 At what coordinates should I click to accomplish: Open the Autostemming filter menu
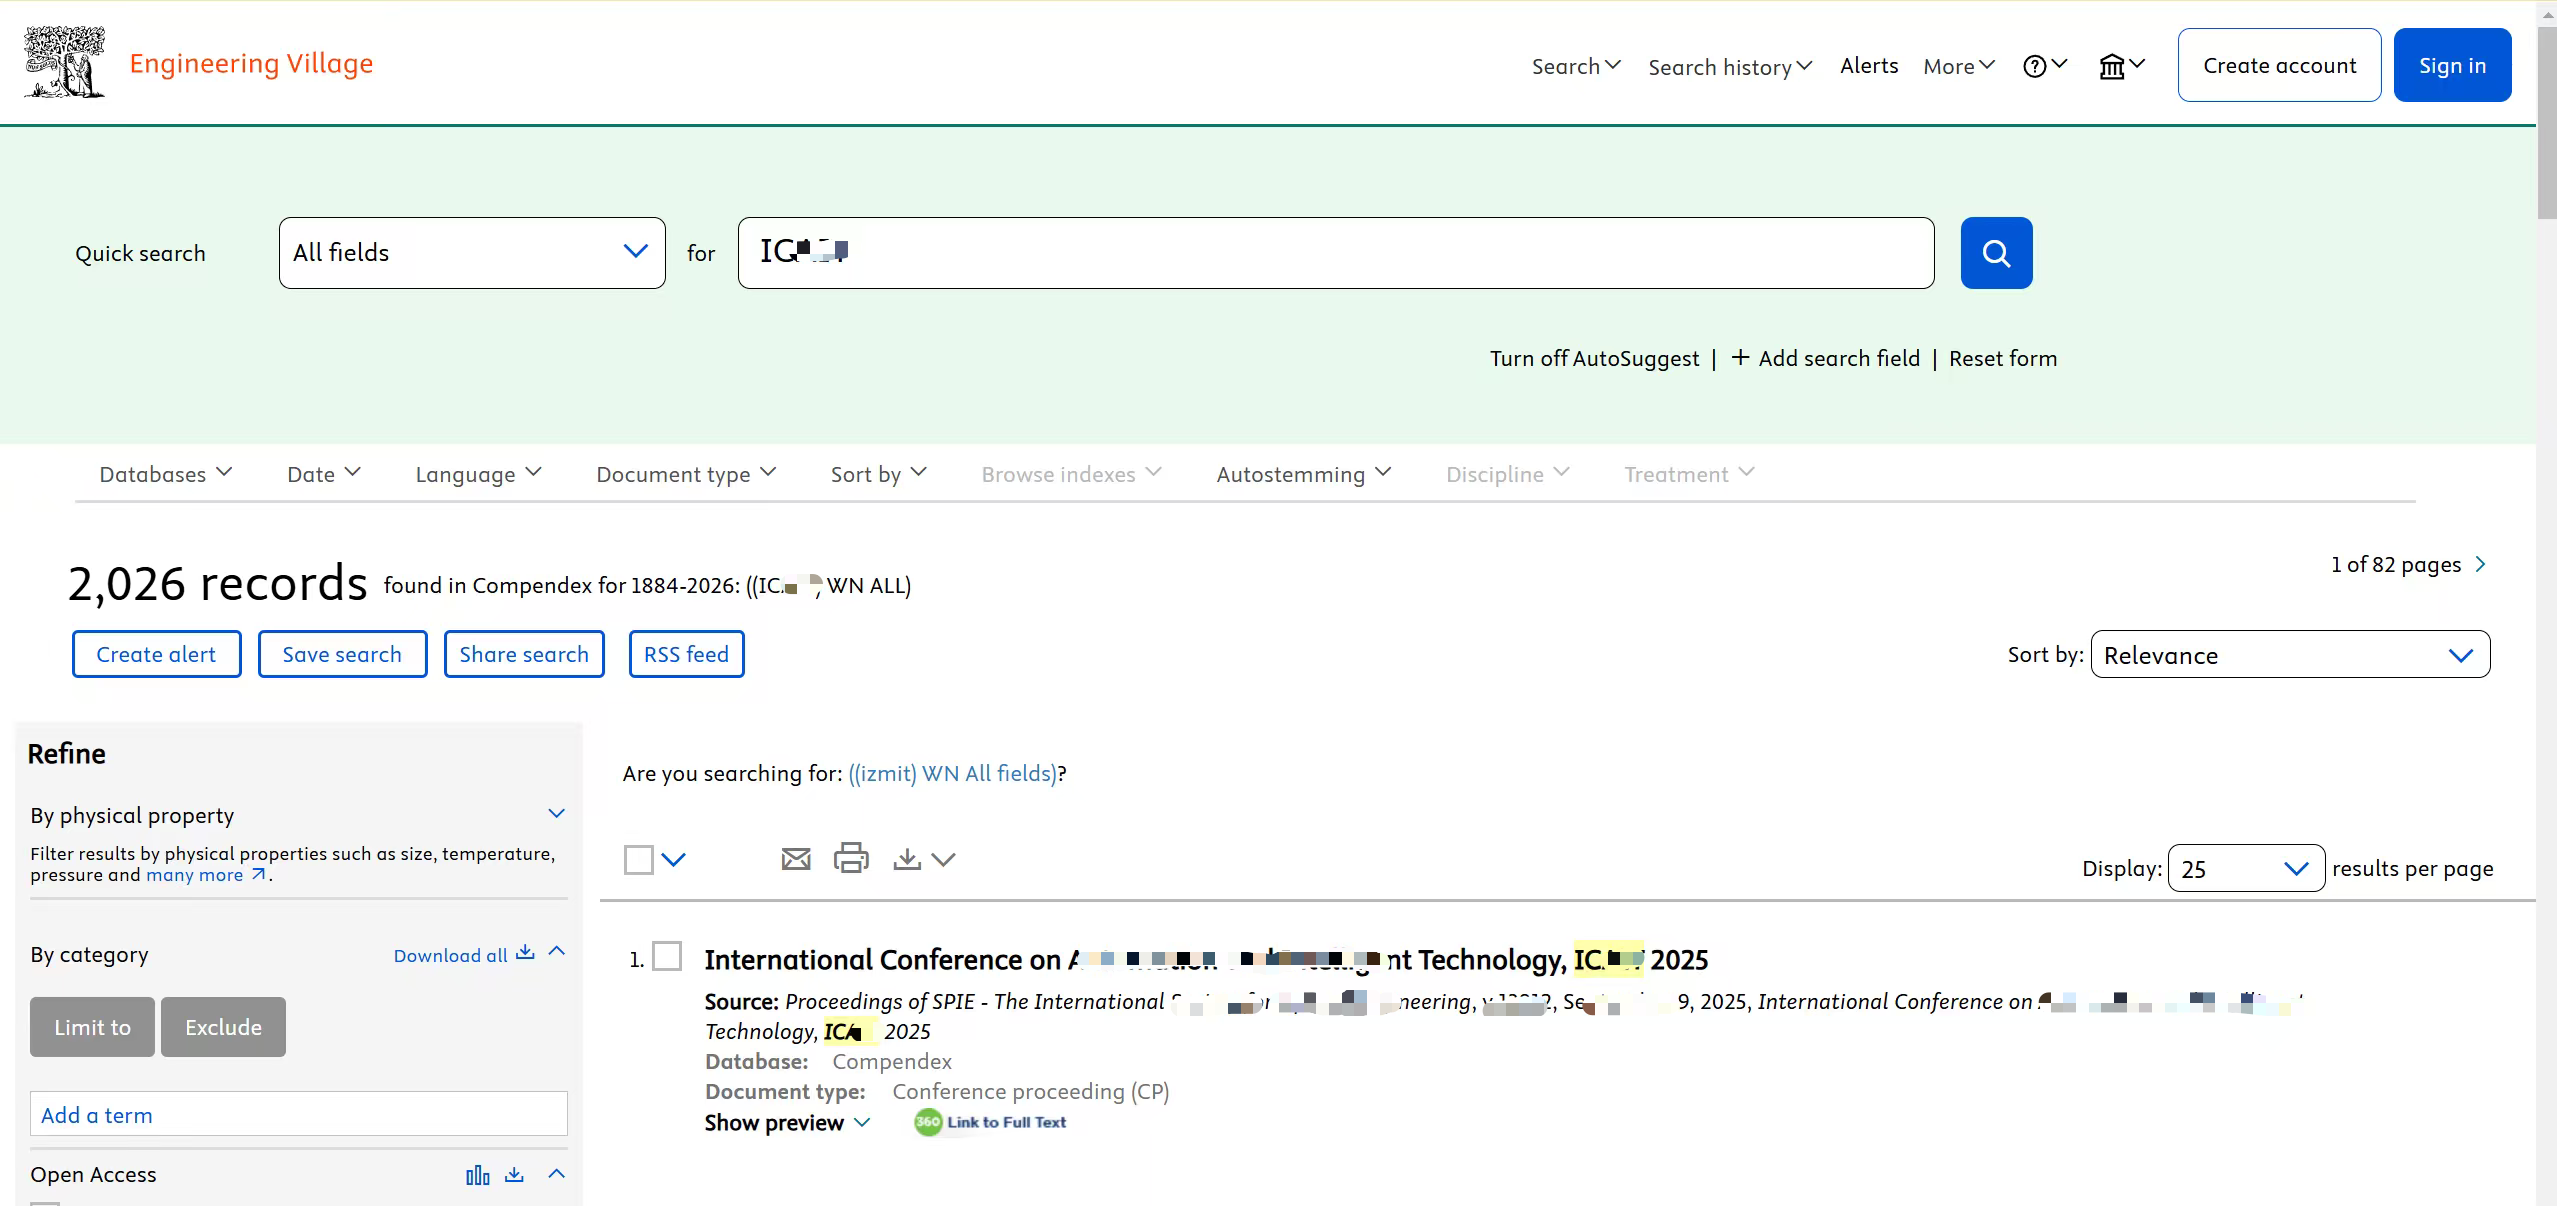[x=1304, y=474]
